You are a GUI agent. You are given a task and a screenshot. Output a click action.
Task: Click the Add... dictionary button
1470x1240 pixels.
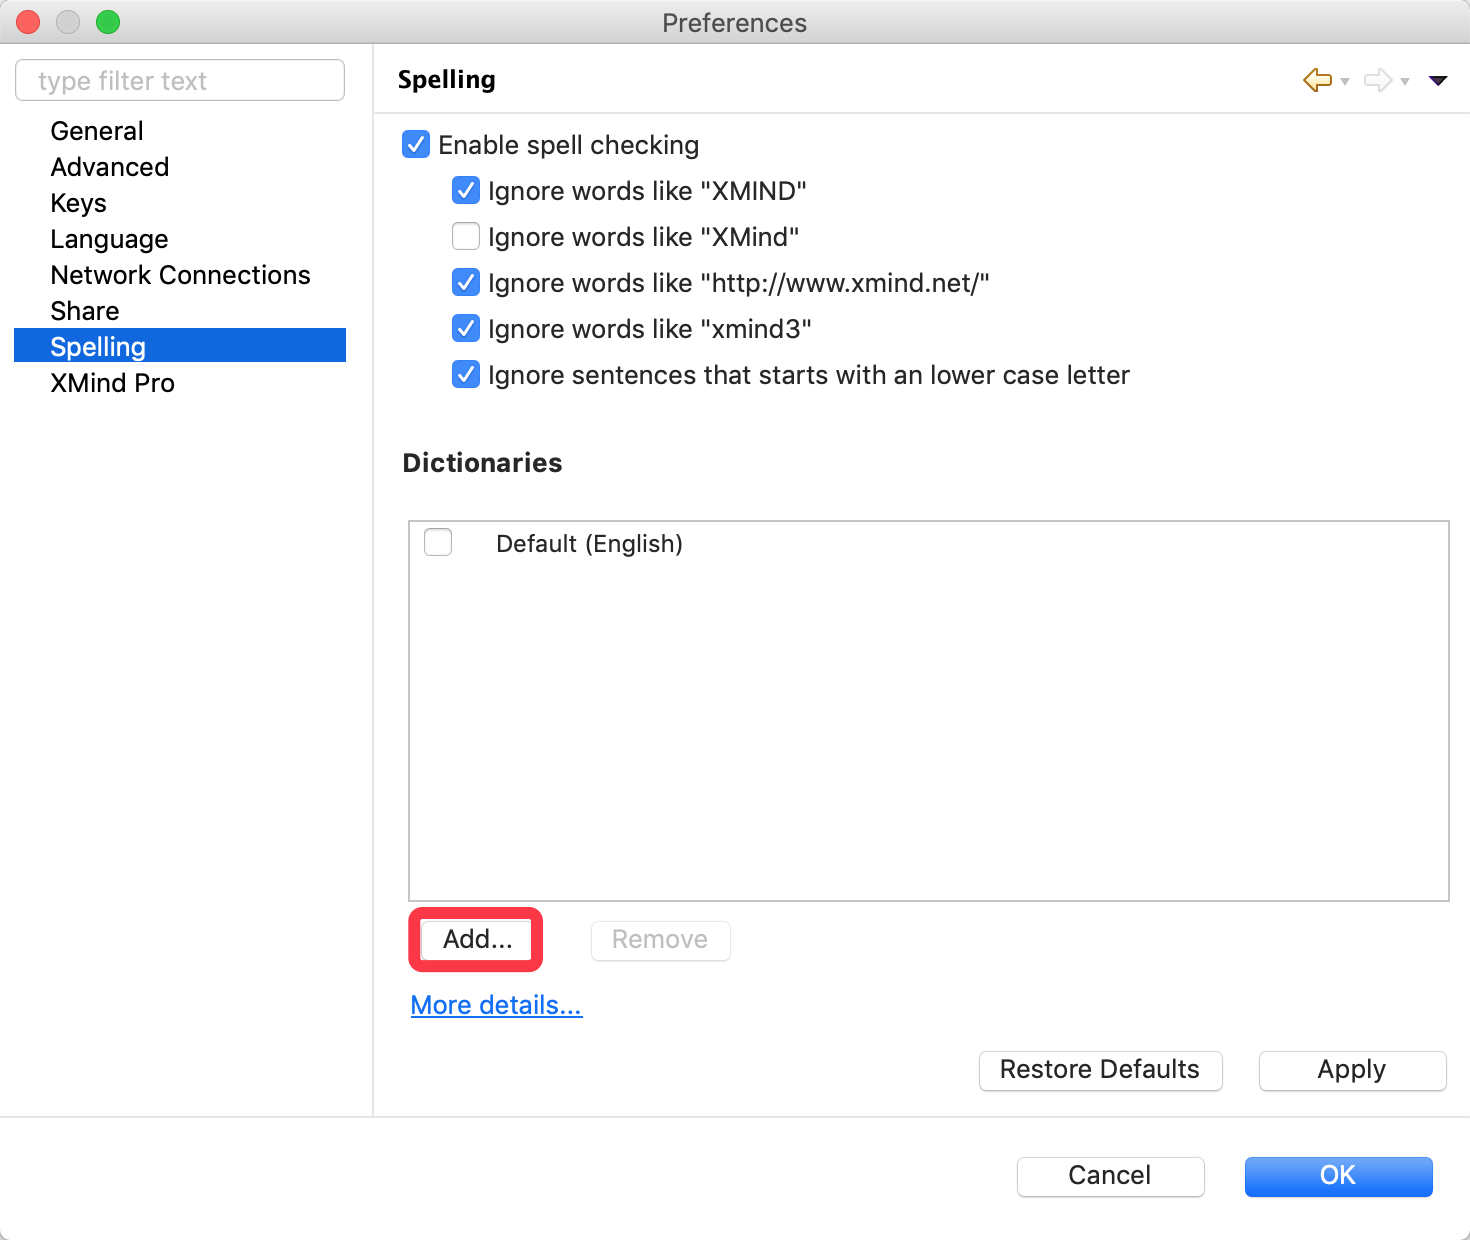click(x=476, y=939)
